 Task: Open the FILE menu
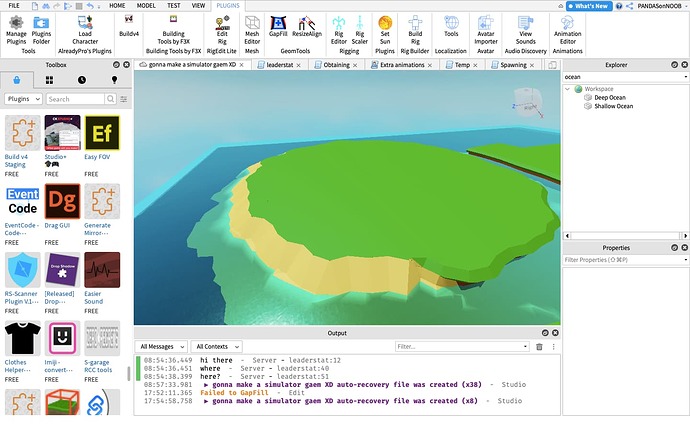point(14,6)
